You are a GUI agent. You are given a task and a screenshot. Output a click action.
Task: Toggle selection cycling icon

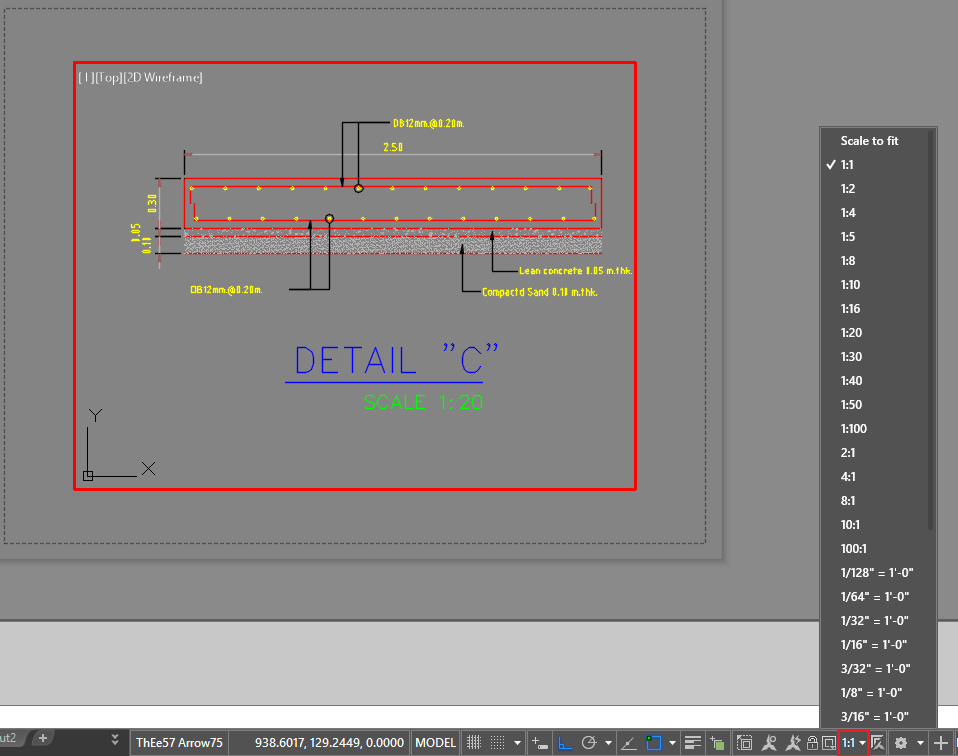pos(745,742)
